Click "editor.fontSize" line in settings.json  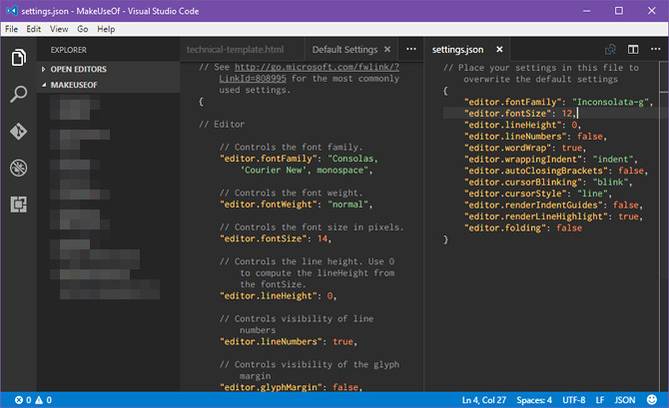[521, 114]
